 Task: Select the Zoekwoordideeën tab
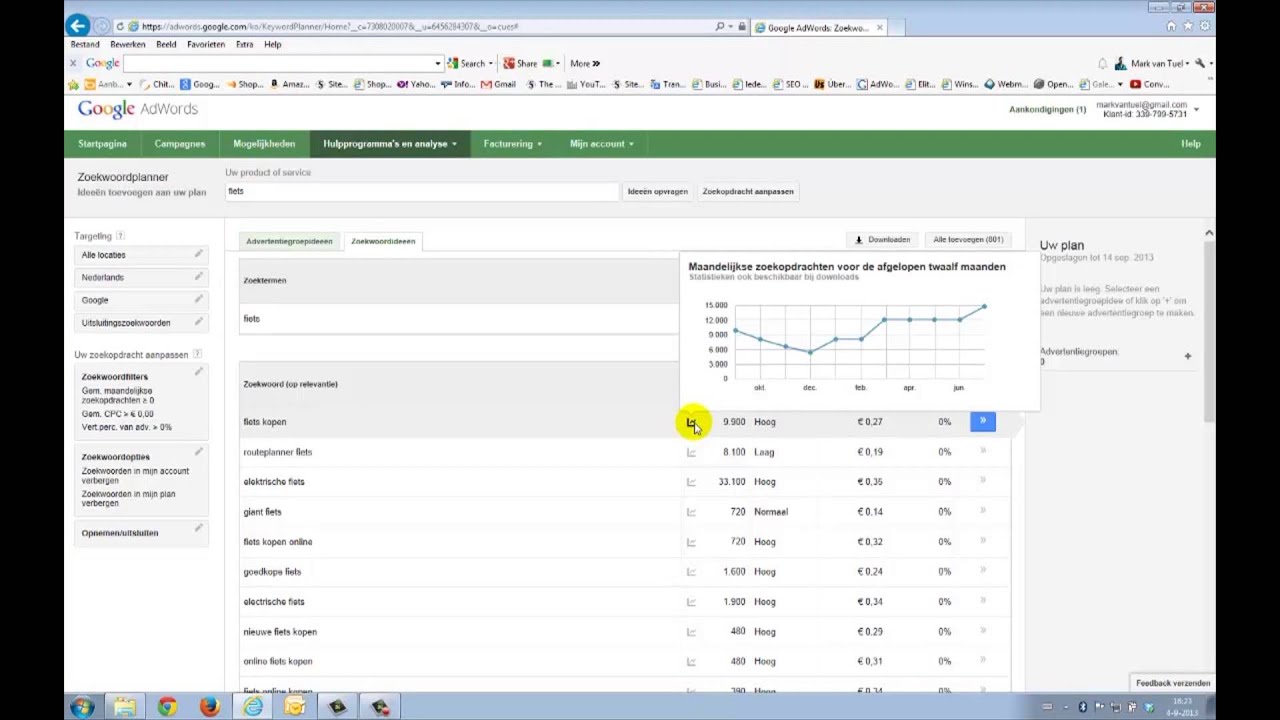pyautogui.click(x=383, y=241)
